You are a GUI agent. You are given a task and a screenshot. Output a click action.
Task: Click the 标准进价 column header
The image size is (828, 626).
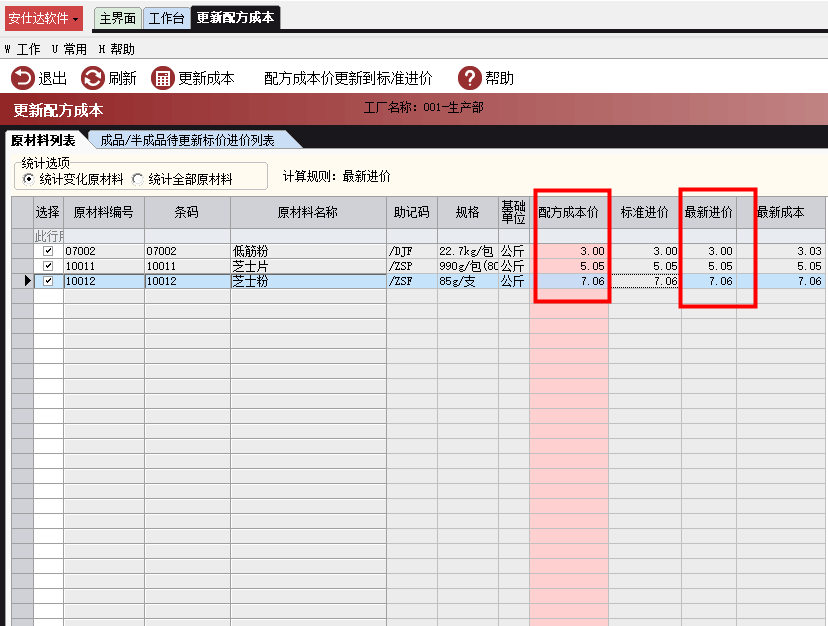pos(645,212)
